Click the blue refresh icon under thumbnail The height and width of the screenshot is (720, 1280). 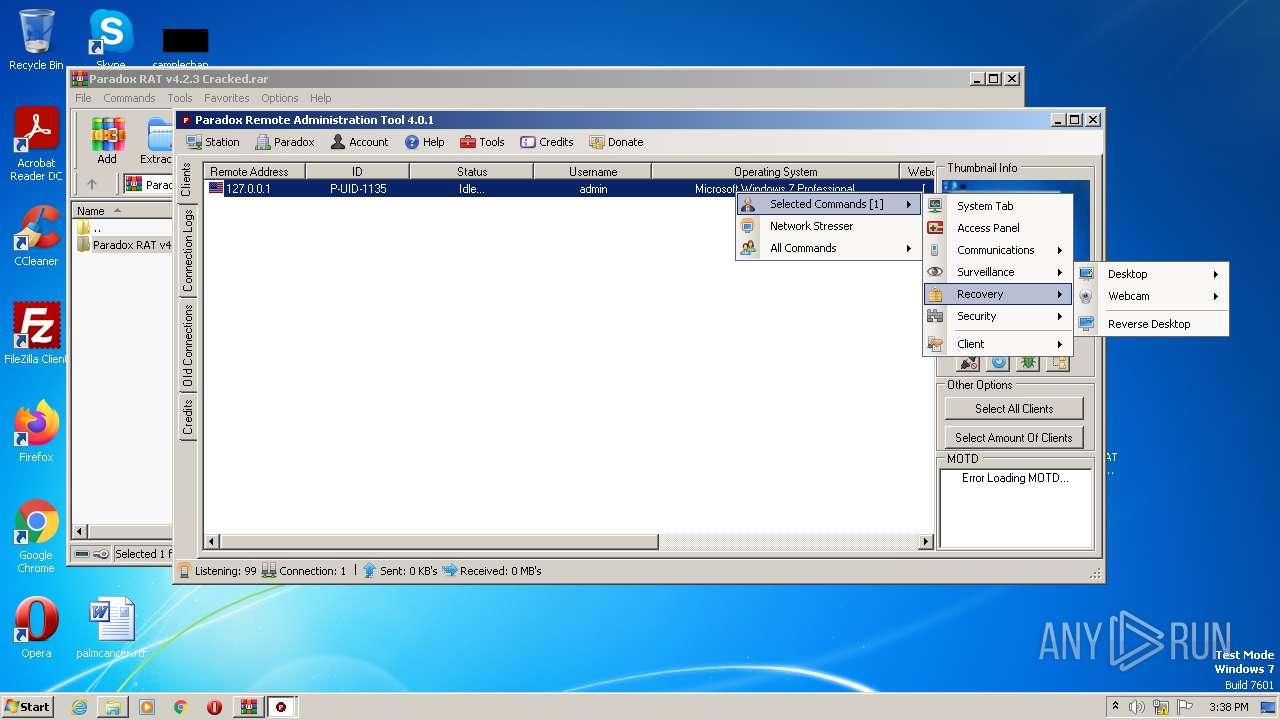[998, 364]
